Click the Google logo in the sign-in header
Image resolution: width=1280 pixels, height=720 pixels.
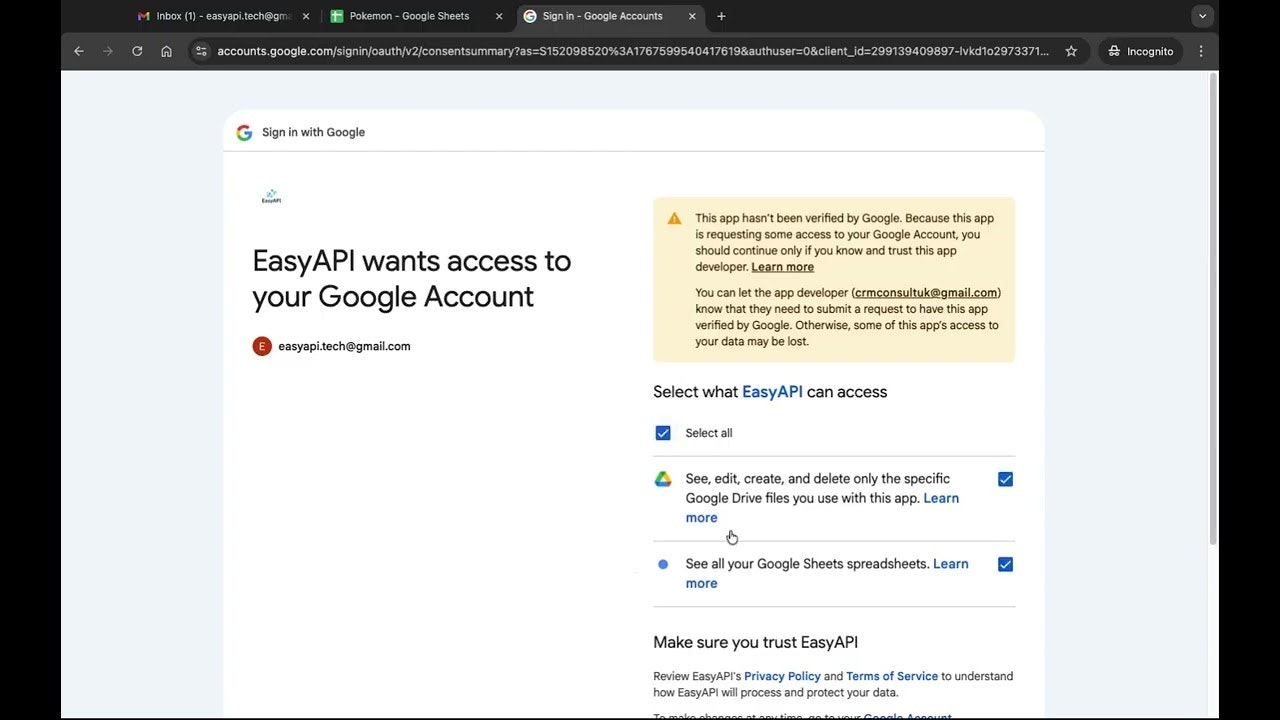coord(244,132)
